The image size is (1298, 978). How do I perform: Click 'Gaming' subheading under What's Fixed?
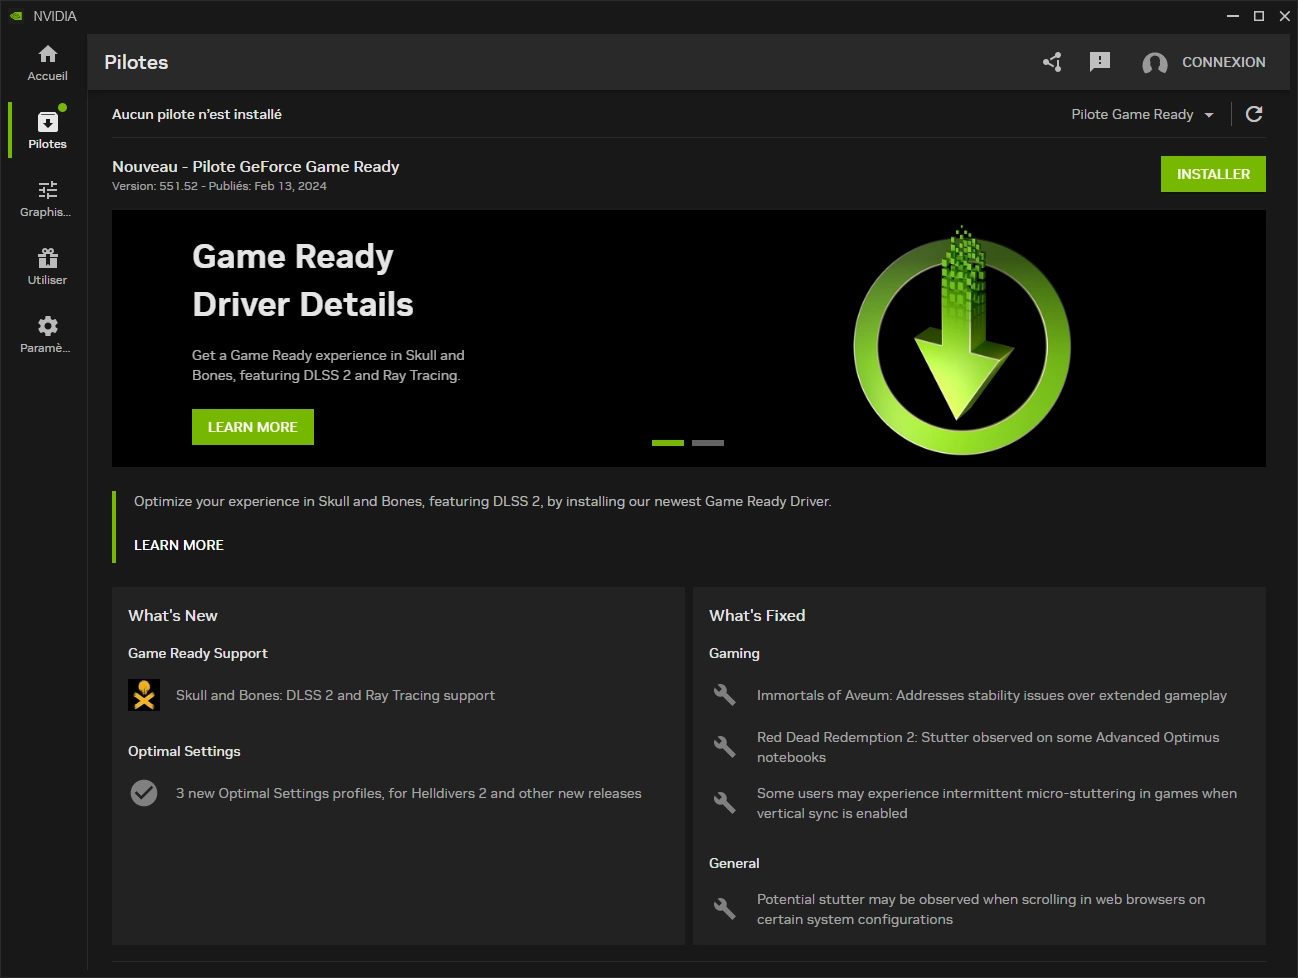(734, 653)
